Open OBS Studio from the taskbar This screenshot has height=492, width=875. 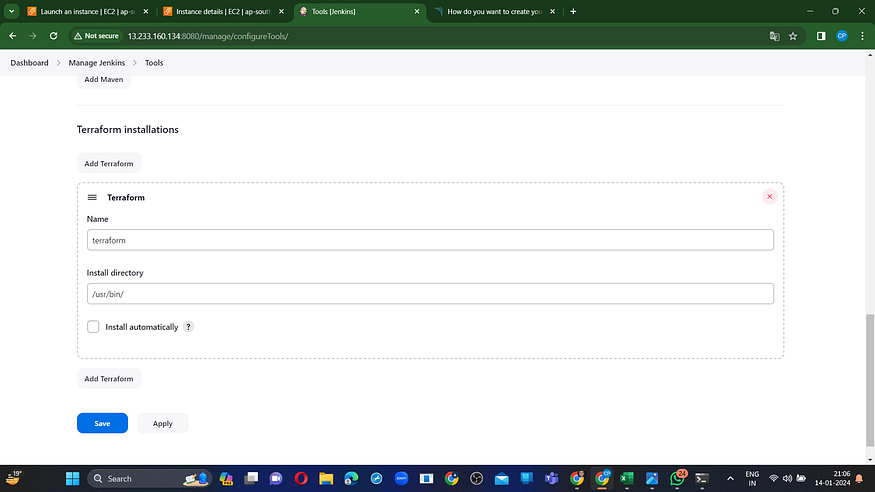[x=477, y=479]
